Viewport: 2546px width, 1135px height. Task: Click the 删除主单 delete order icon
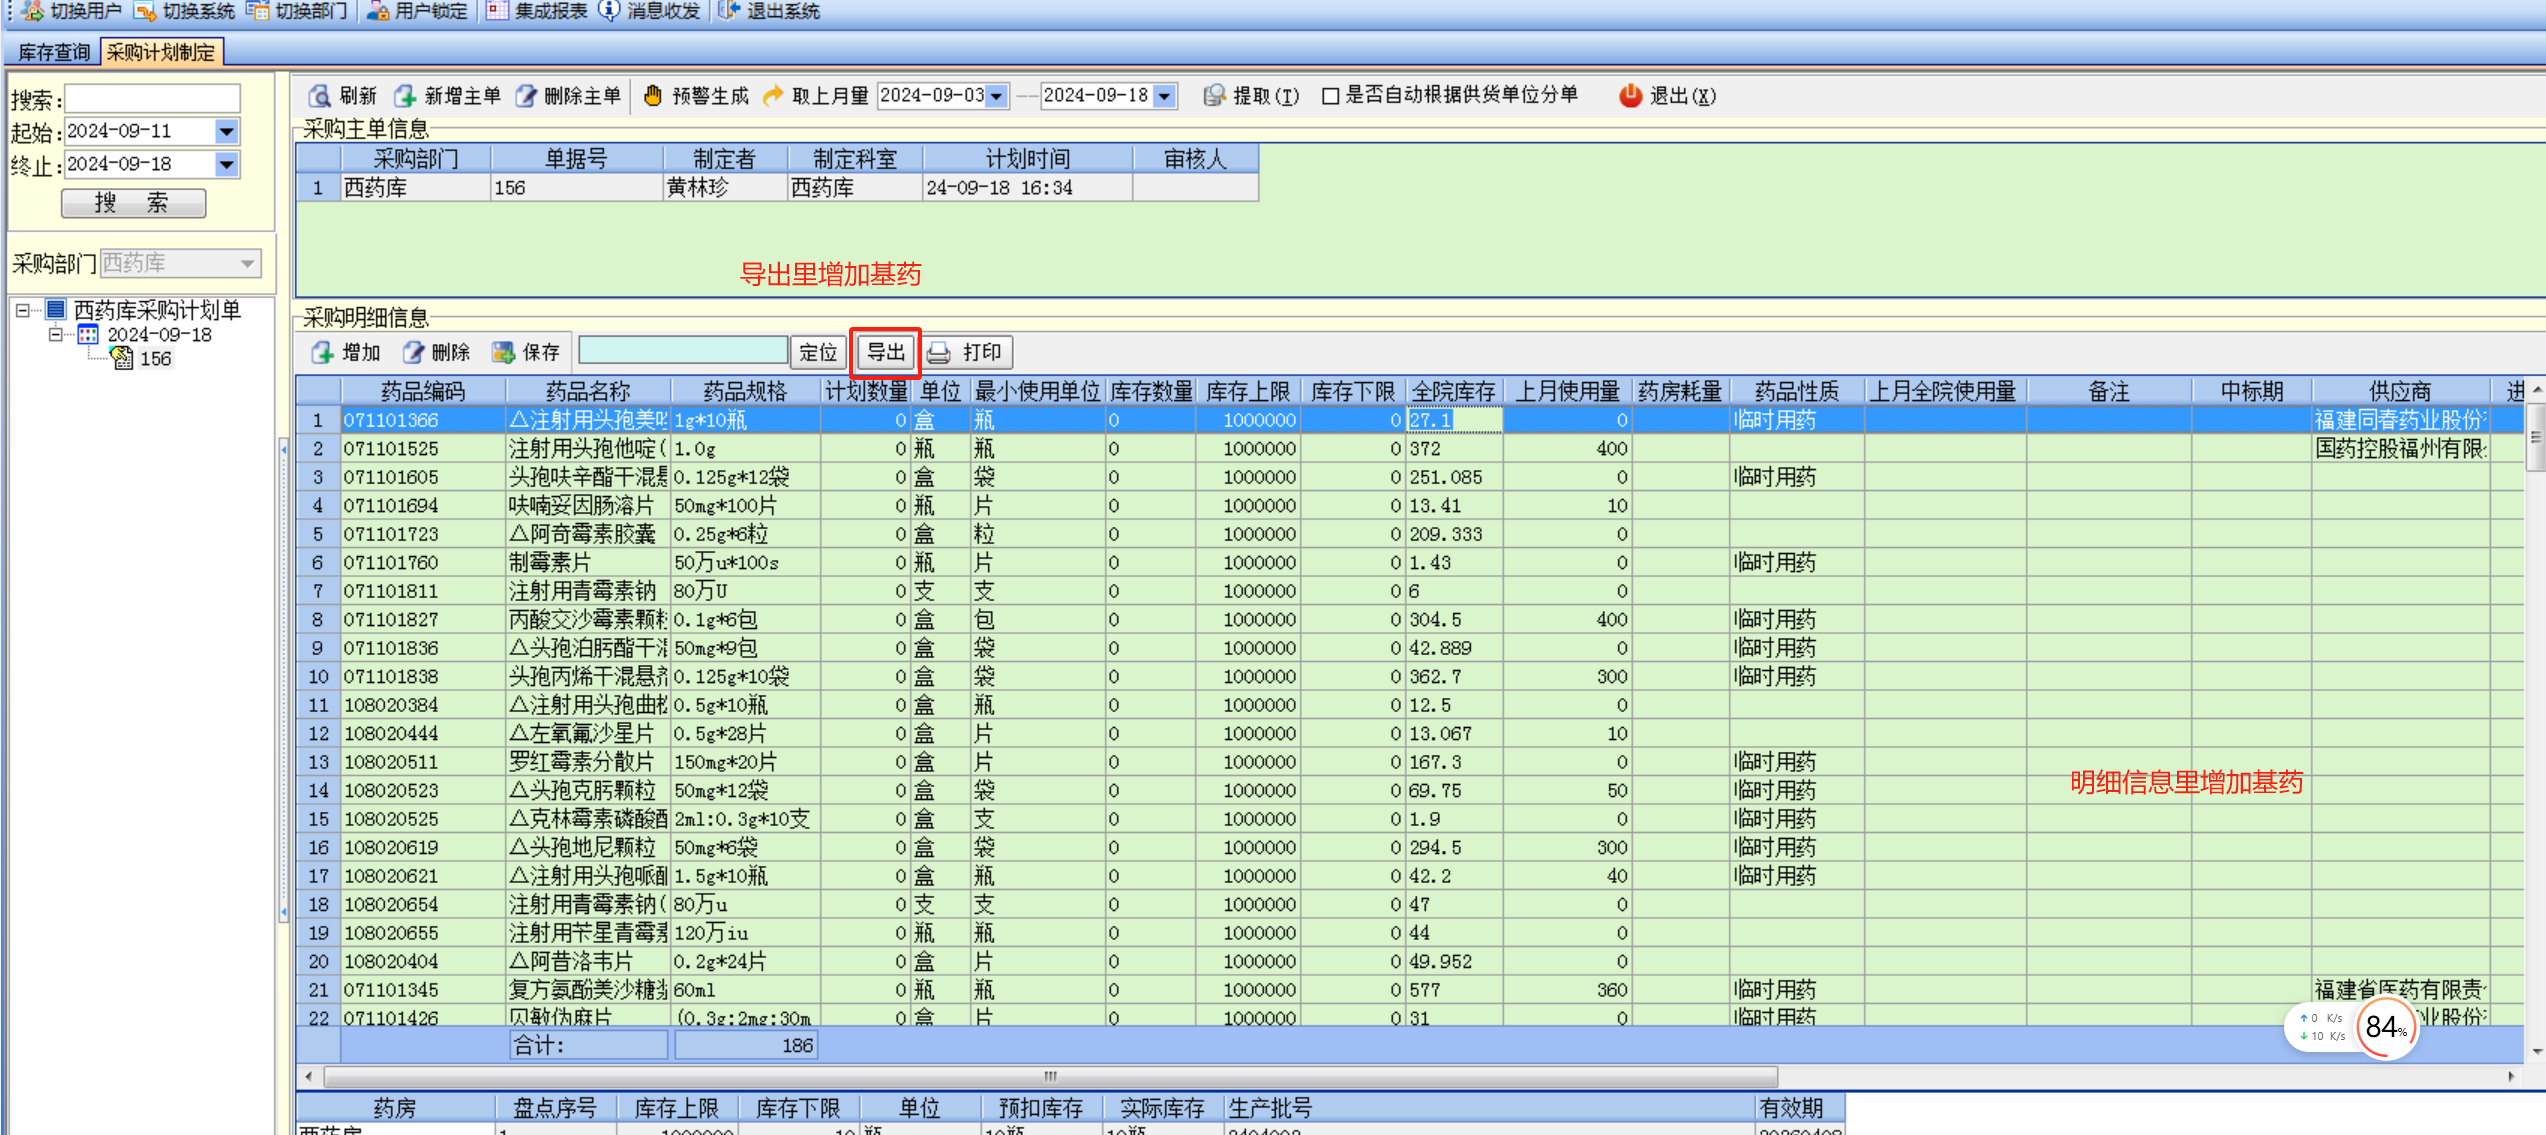click(526, 96)
